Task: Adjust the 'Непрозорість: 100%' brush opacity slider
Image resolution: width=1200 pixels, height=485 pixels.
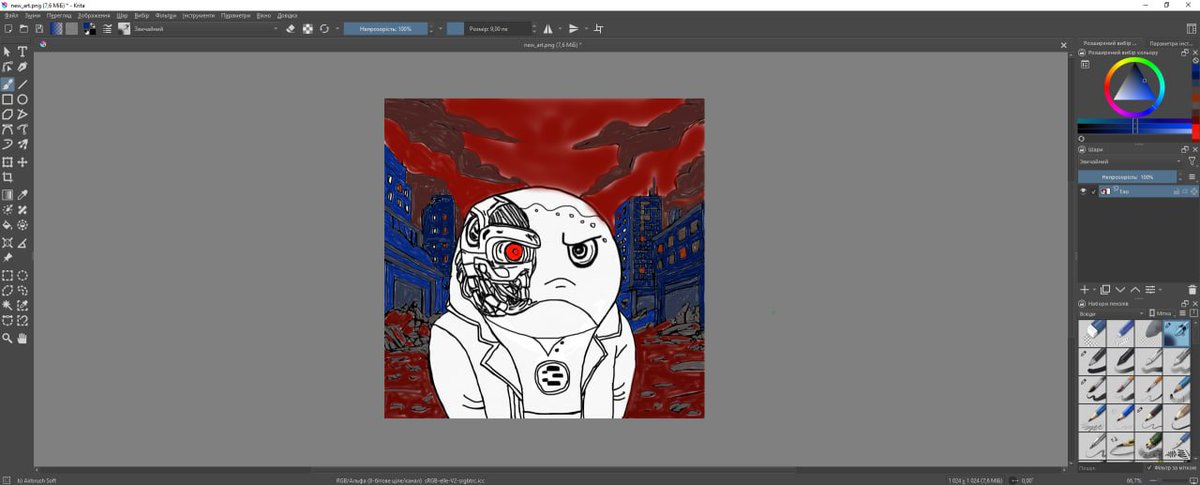Action: [x=385, y=29]
